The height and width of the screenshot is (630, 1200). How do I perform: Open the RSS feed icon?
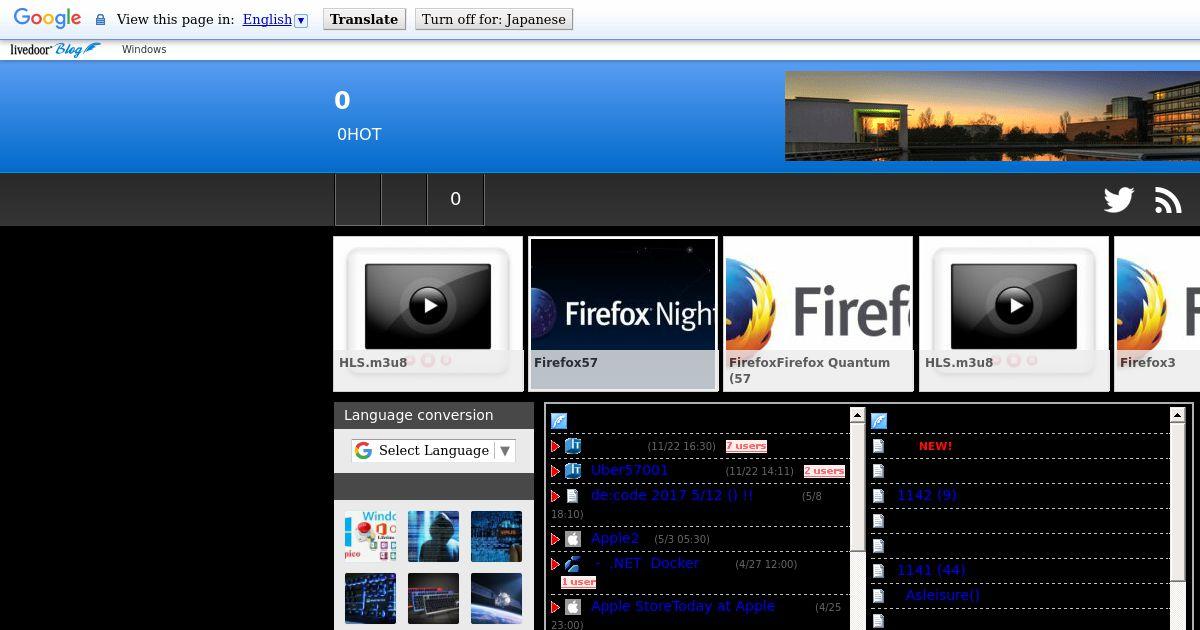click(x=1168, y=200)
